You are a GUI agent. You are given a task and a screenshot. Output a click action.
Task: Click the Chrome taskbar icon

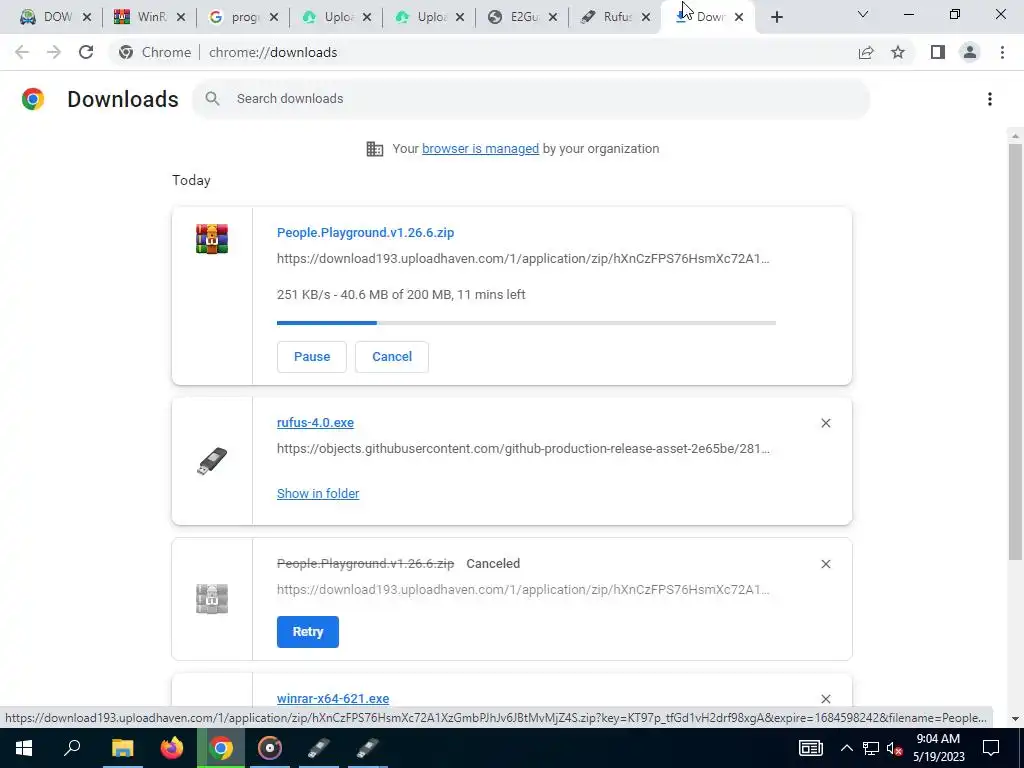click(221, 748)
